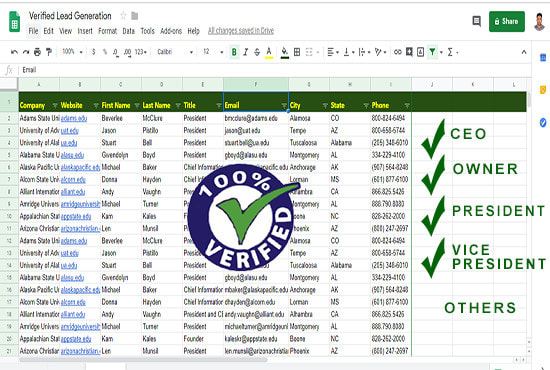
Task: Click the Undo arrow icon
Action: 14,52
